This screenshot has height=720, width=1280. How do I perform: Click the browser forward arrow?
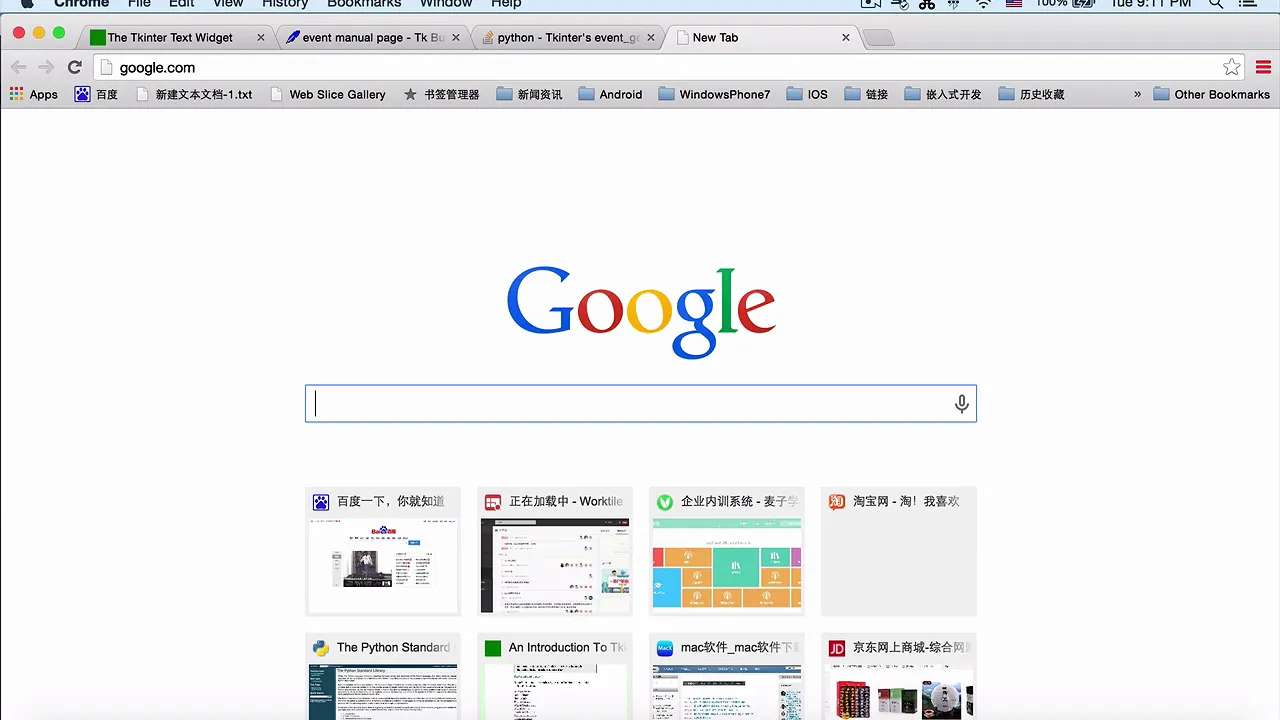coord(46,67)
